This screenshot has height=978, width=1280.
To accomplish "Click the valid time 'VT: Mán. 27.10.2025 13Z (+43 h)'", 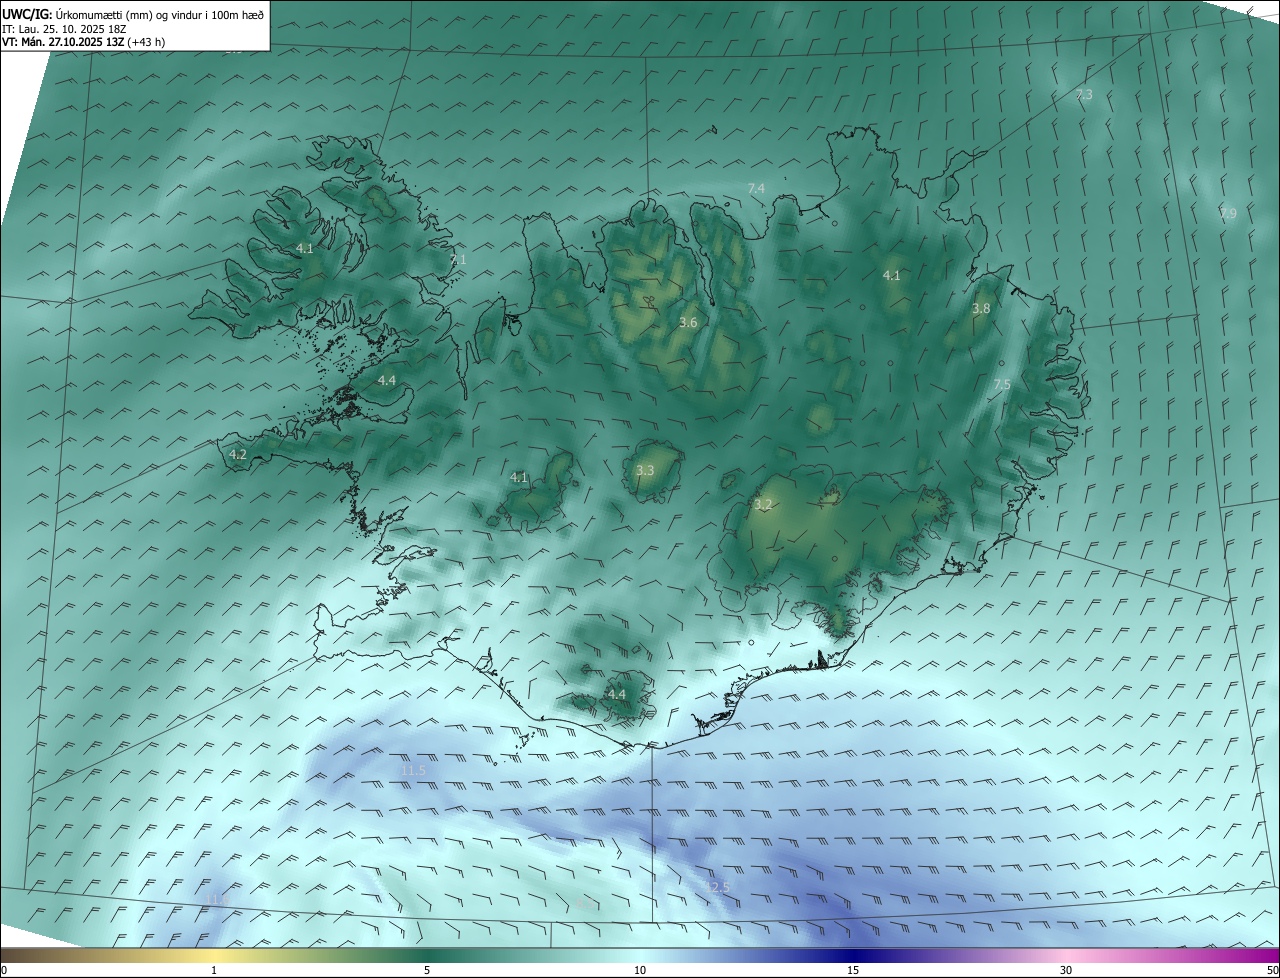I will coord(83,42).
